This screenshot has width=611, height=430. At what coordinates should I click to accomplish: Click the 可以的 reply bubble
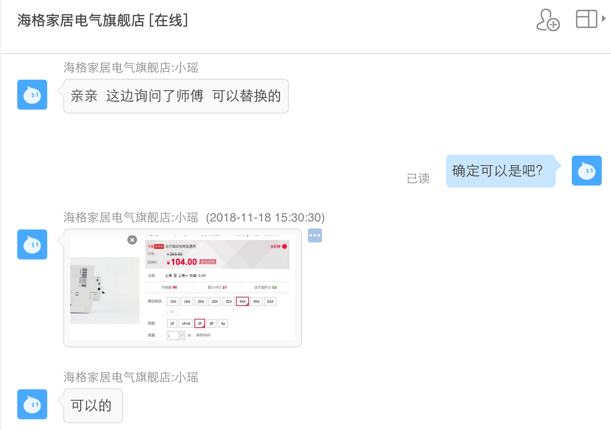click(x=92, y=405)
